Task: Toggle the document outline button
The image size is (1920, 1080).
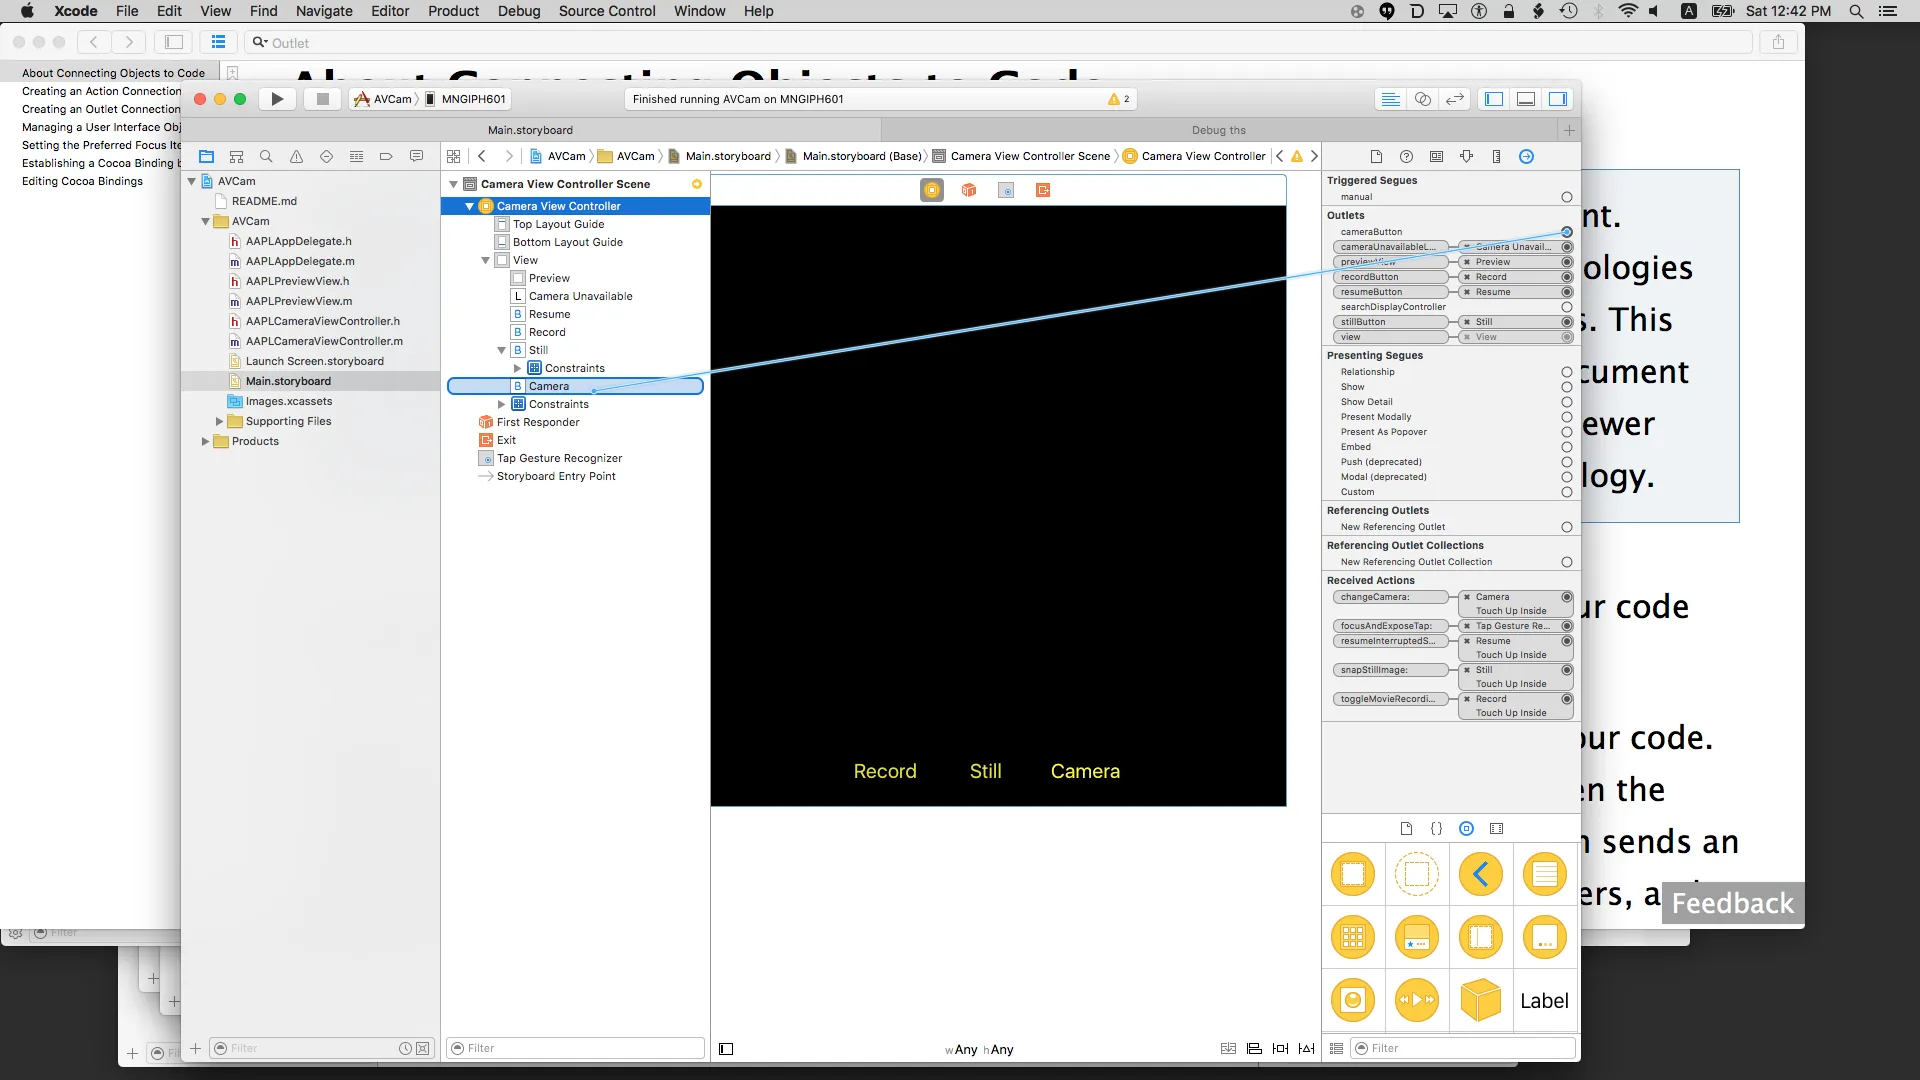Action: click(x=726, y=1049)
